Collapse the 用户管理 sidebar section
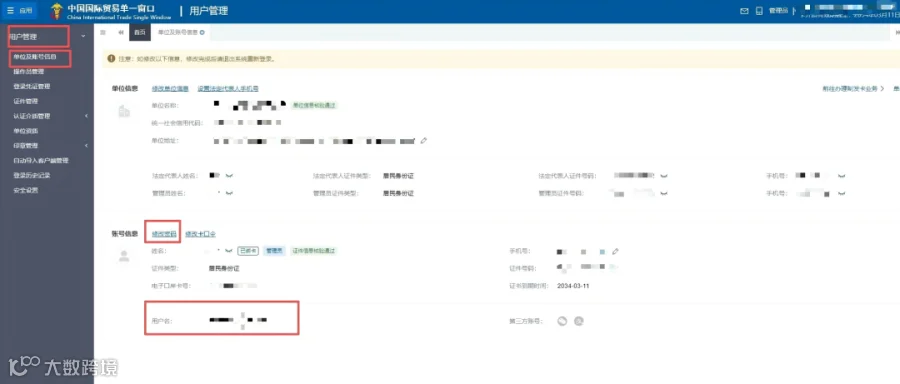Screen dimensions: 900x384 (x=84, y=37)
